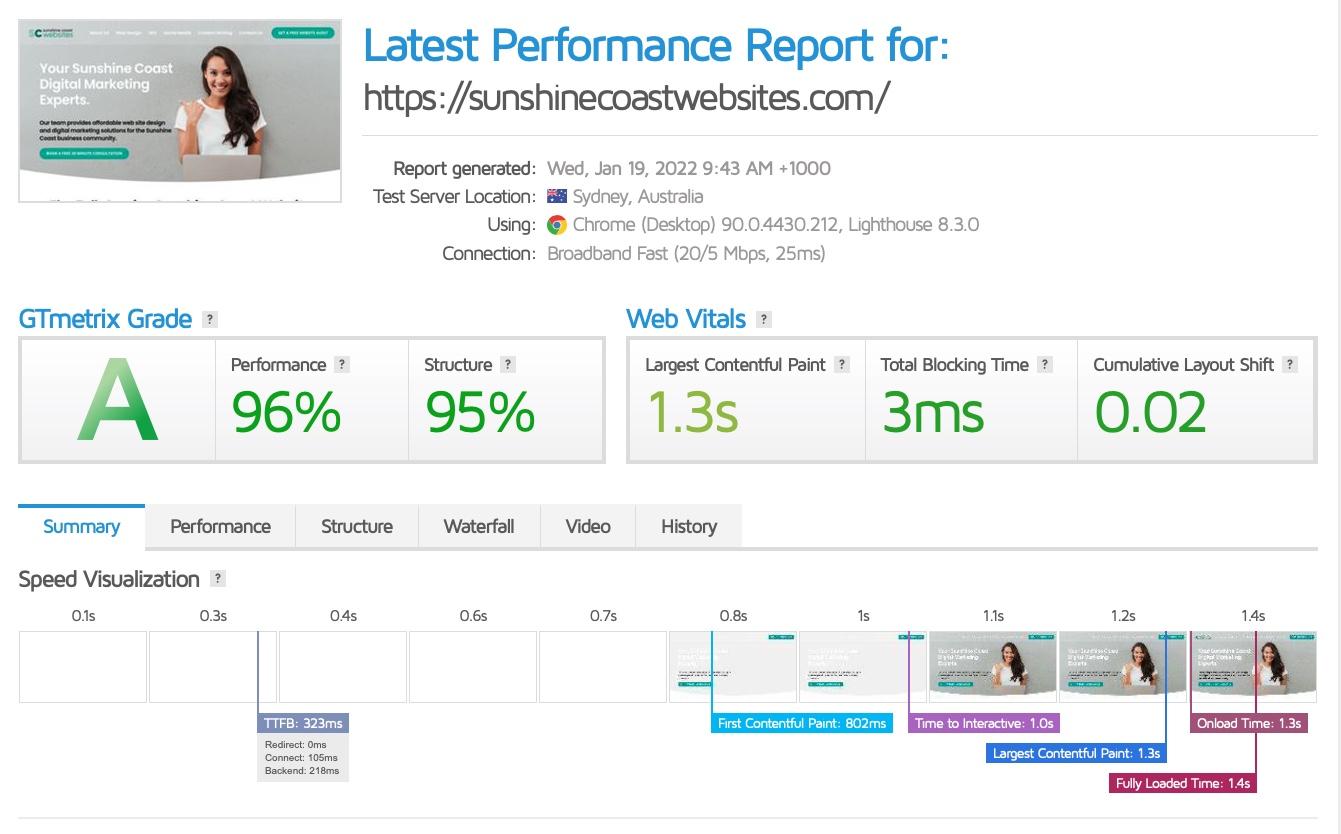Click the Fully Loaded Time: 1.4s marker
Image resolution: width=1341 pixels, height=834 pixels.
point(1183,783)
